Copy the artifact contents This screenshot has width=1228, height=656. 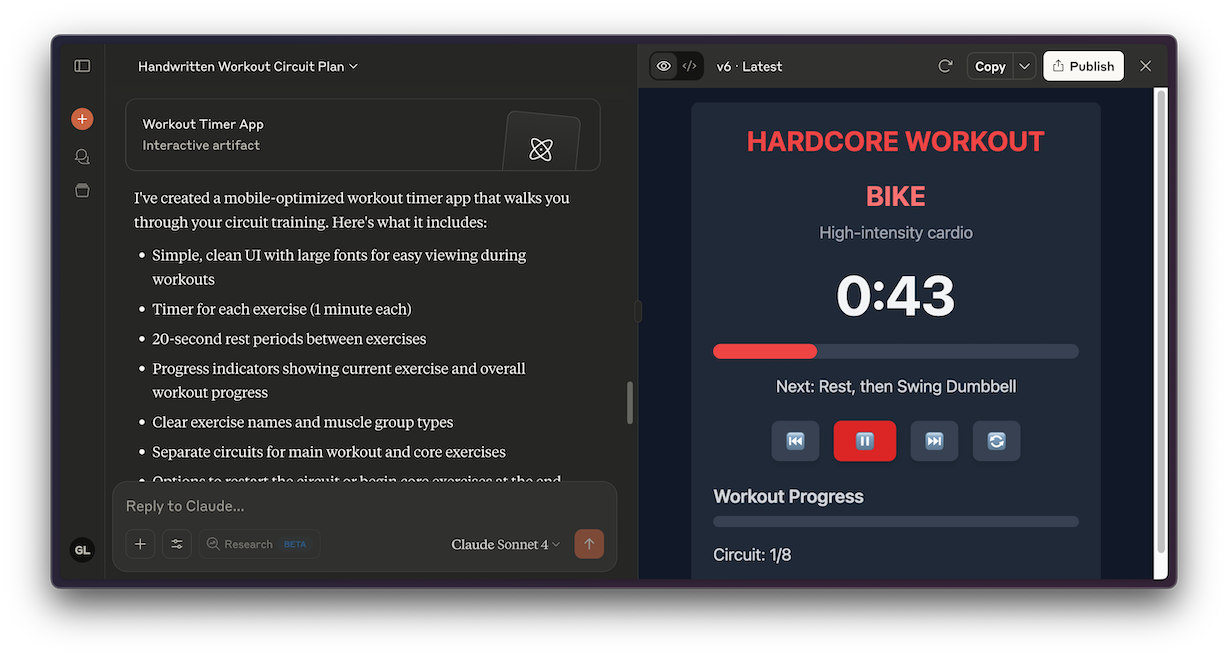click(x=990, y=66)
